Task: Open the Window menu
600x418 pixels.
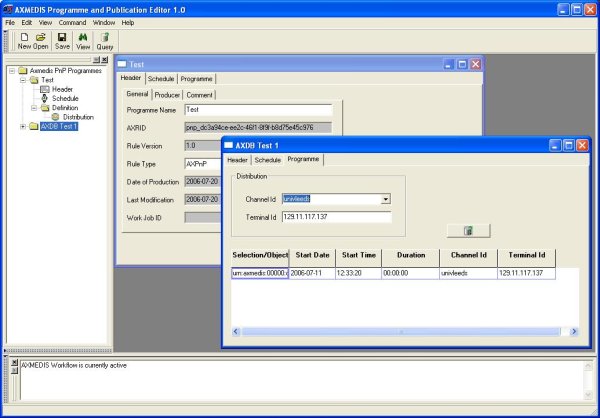Action: [x=104, y=23]
